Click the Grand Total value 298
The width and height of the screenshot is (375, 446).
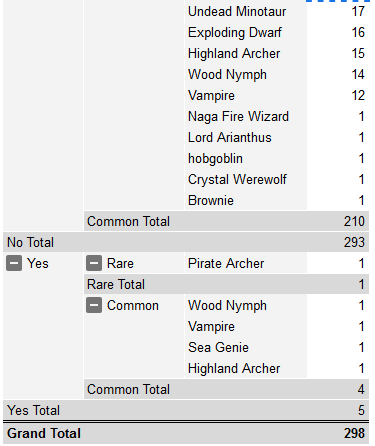[x=354, y=433]
